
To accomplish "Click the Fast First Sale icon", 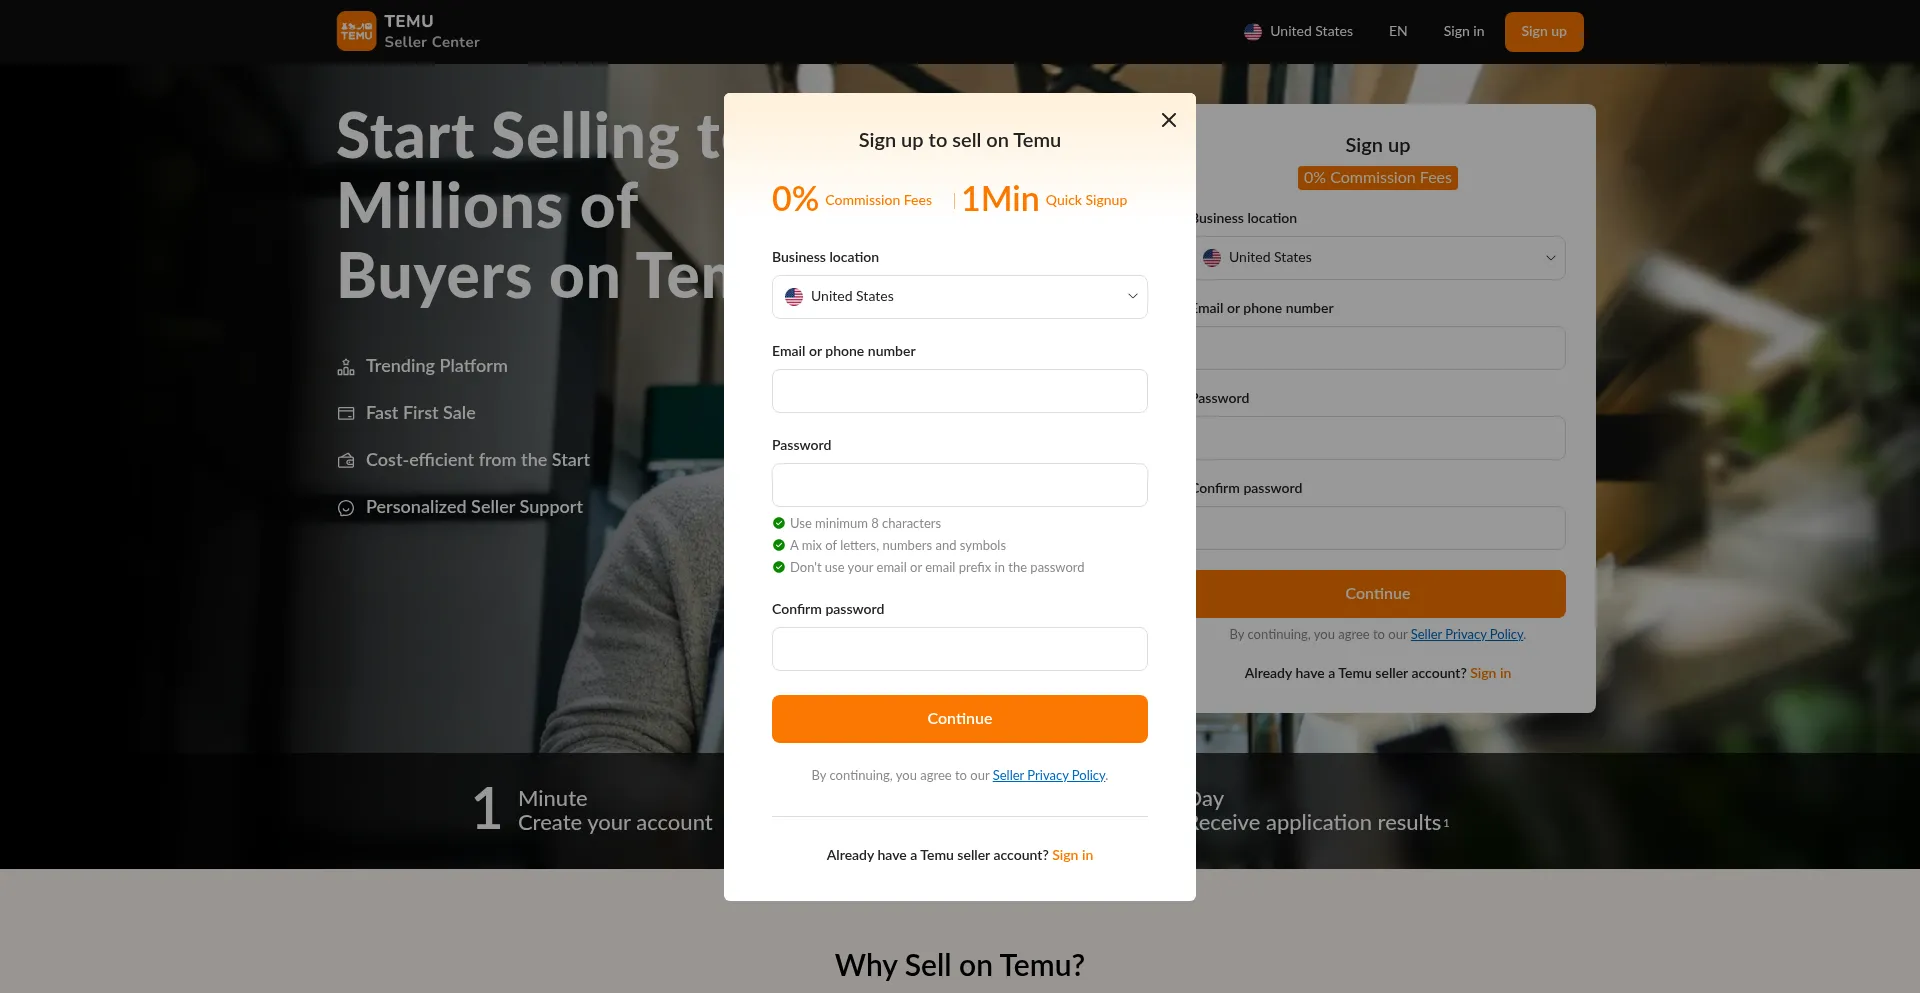I will pos(345,413).
